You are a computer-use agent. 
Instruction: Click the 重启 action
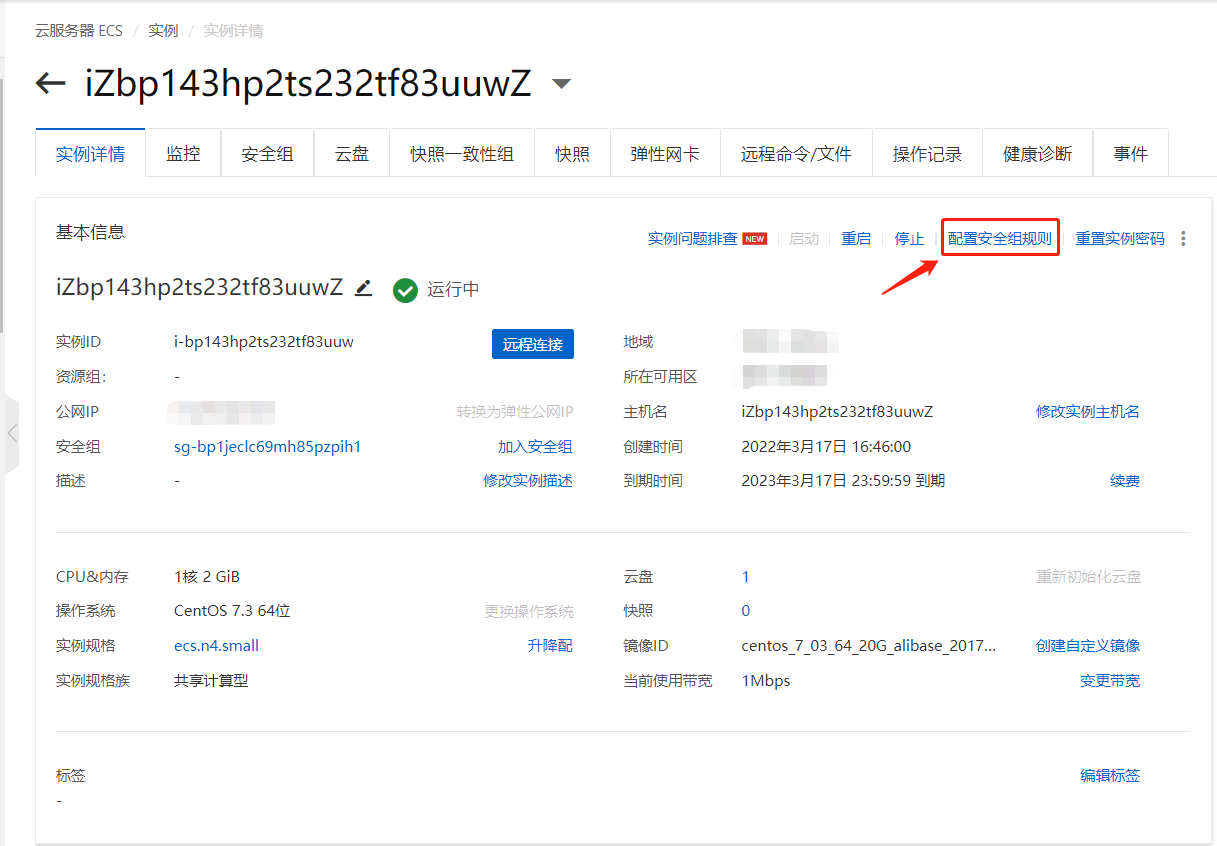click(856, 239)
